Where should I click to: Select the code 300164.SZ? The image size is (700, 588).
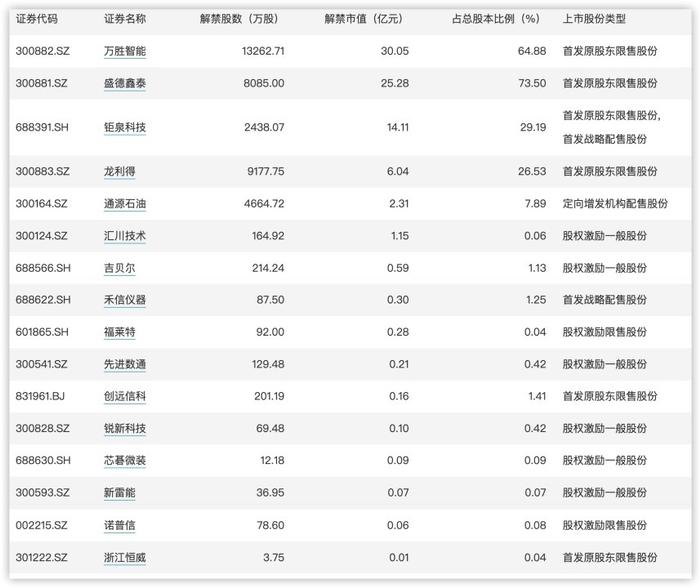[42, 204]
